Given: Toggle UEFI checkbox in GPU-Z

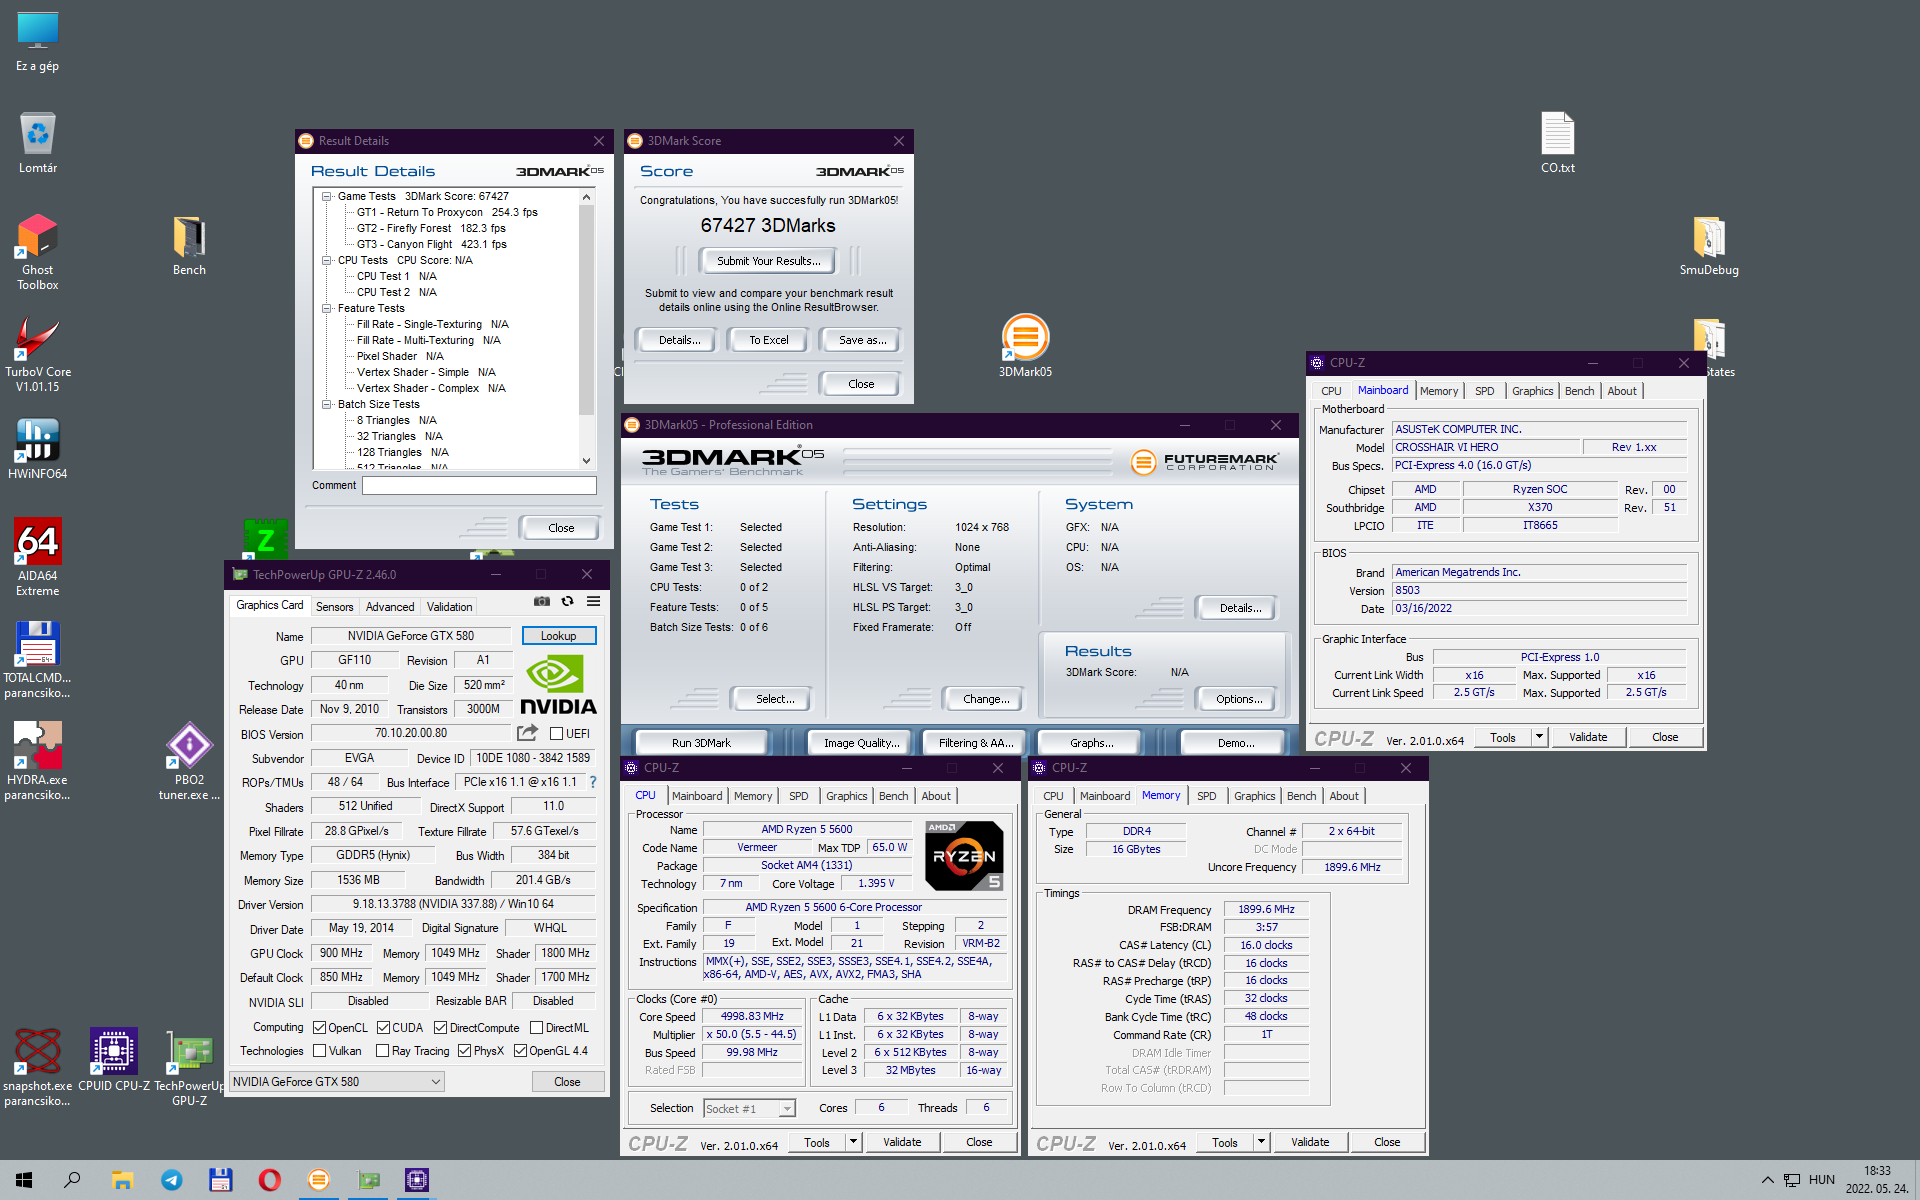Looking at the screenshot, I should pyautogui.click(x=556, y=733).
